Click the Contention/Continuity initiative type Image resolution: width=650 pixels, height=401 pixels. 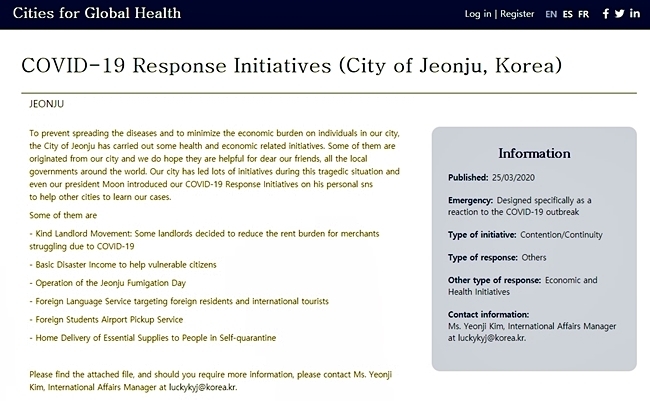pyautogui.click(x=561, y=235)
